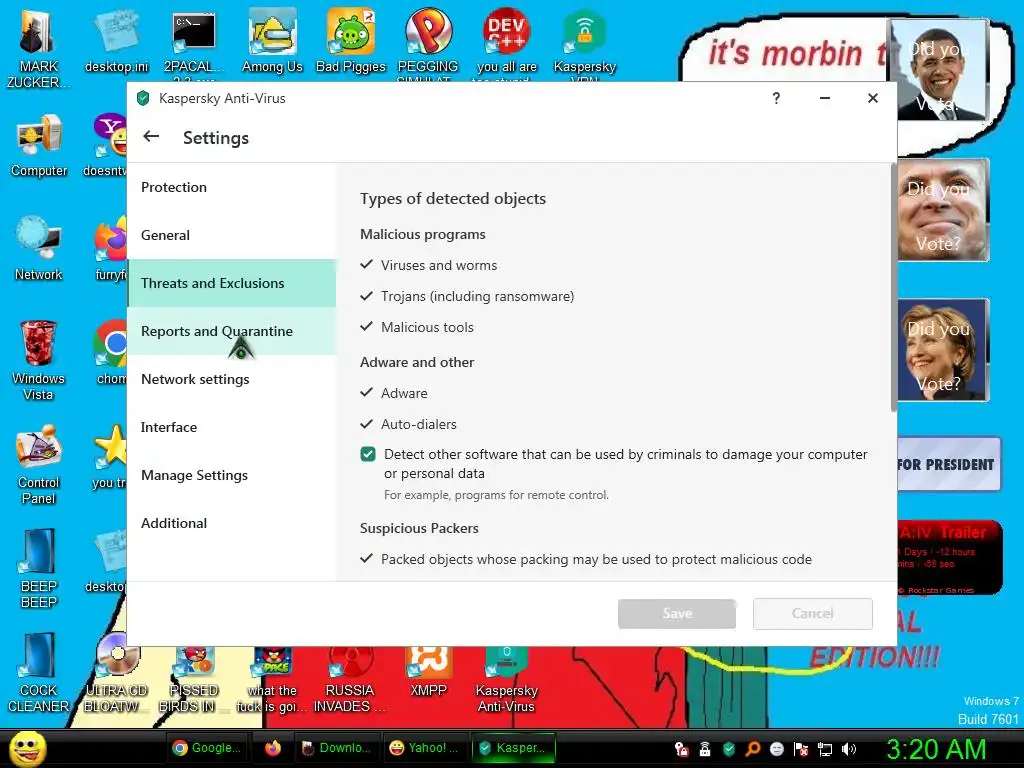
Task: Switch to Yahoo! taskbar button
Action: 424,748
